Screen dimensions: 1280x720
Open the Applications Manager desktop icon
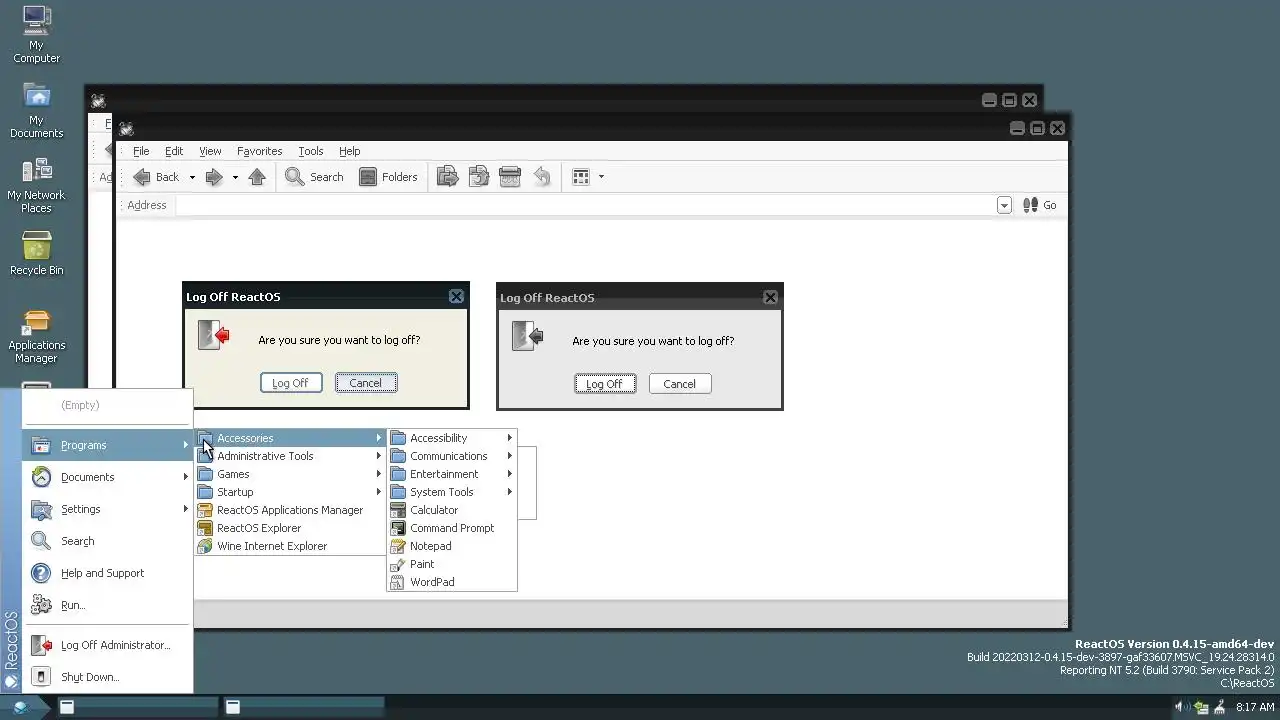(36, 336)
